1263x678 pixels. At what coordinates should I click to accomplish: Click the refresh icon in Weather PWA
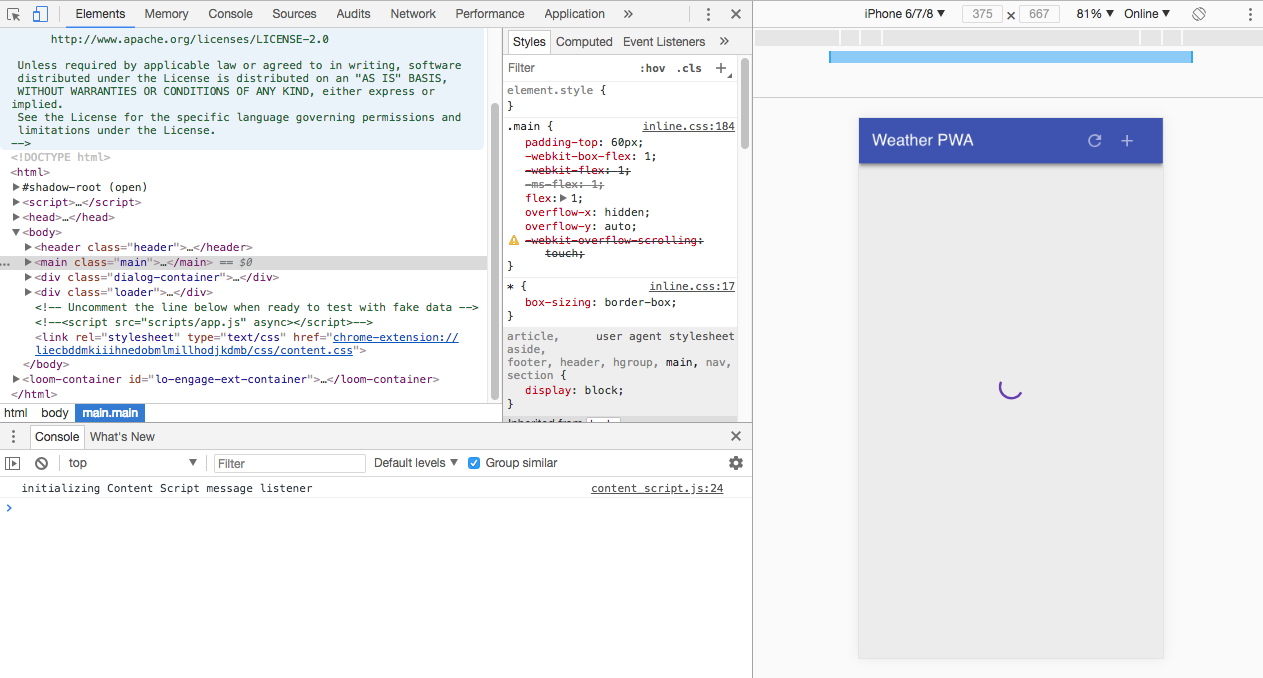tap(1095, 141)
